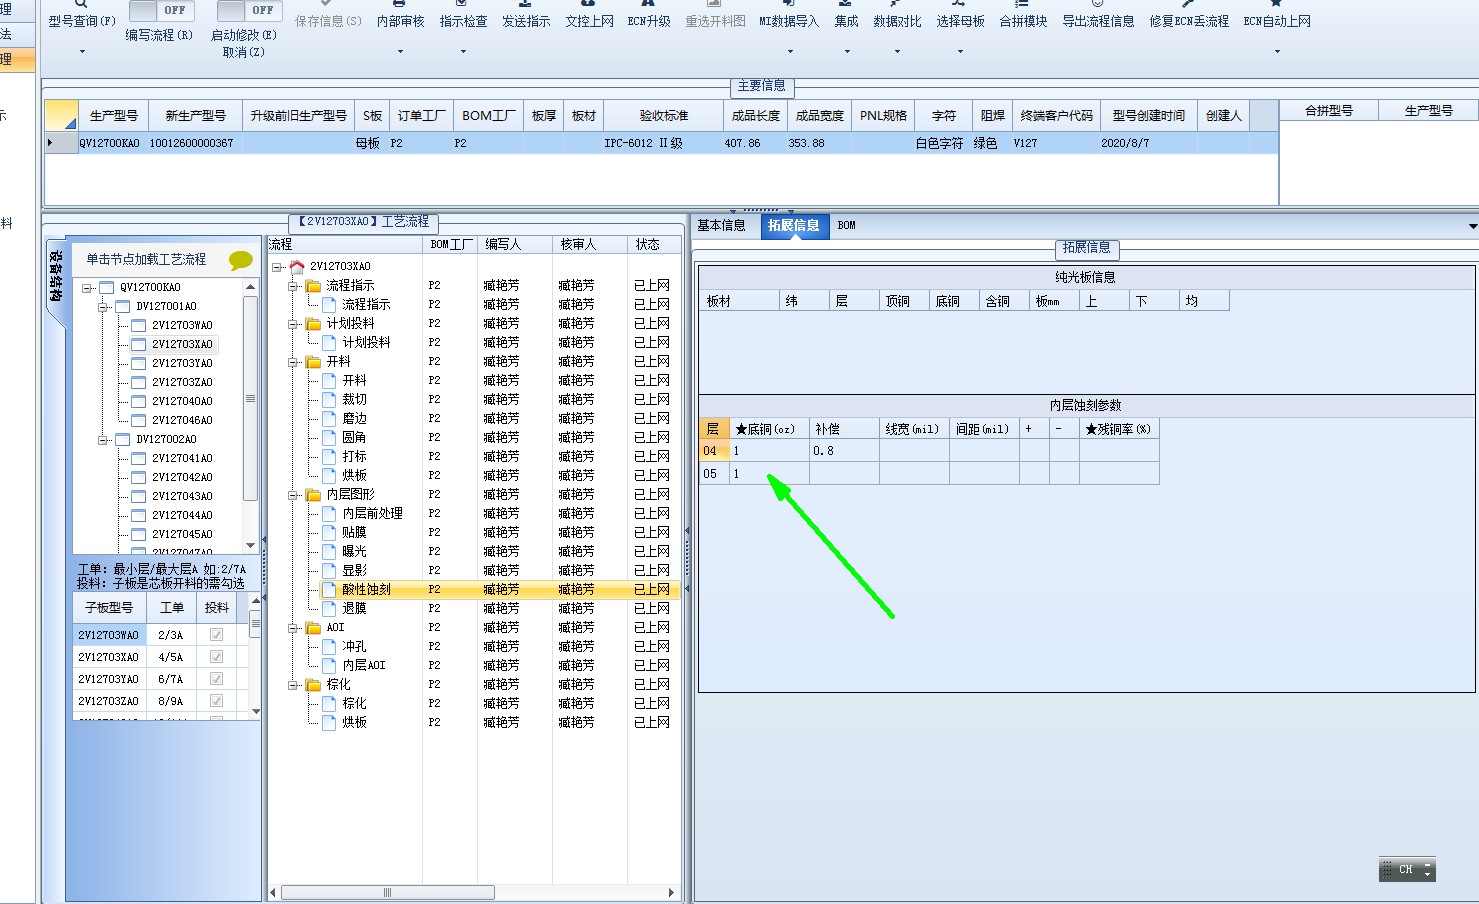This screenshot has height=904, width=1479.
Task: Click the 集成 integration toolbar icon
Action: 846,4
